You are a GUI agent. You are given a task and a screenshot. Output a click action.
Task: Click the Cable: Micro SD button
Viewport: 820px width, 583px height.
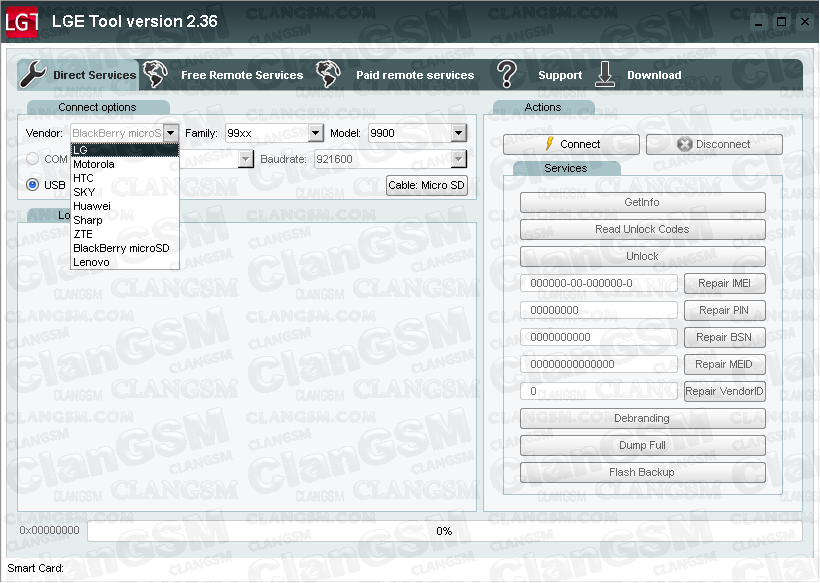[x=426, y=185]
